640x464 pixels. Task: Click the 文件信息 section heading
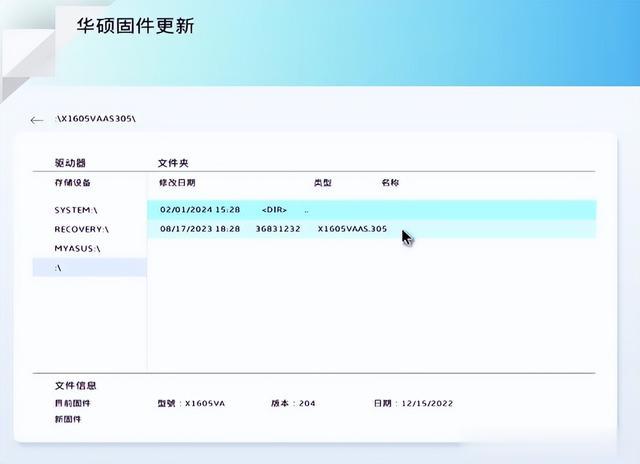click(76, 386)
